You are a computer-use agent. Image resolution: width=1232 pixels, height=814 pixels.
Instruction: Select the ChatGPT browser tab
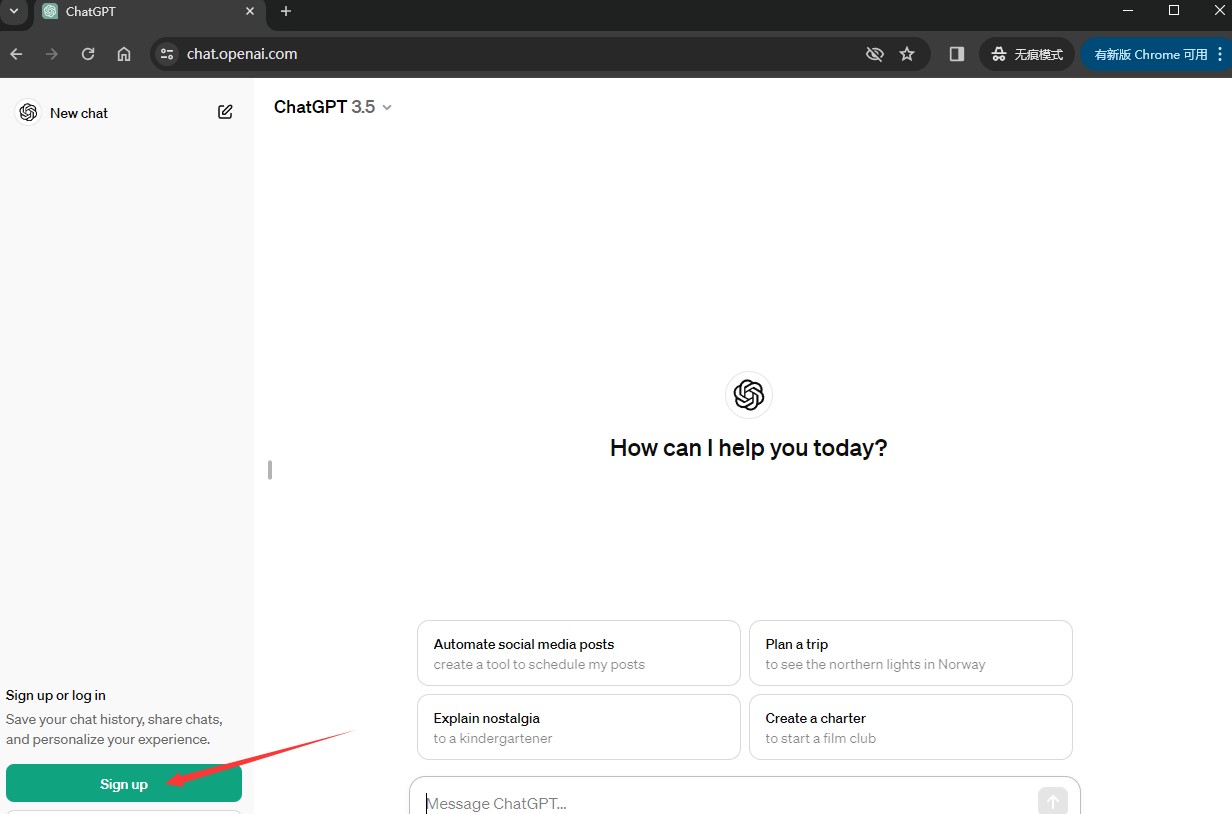click(x=150, y=12)
